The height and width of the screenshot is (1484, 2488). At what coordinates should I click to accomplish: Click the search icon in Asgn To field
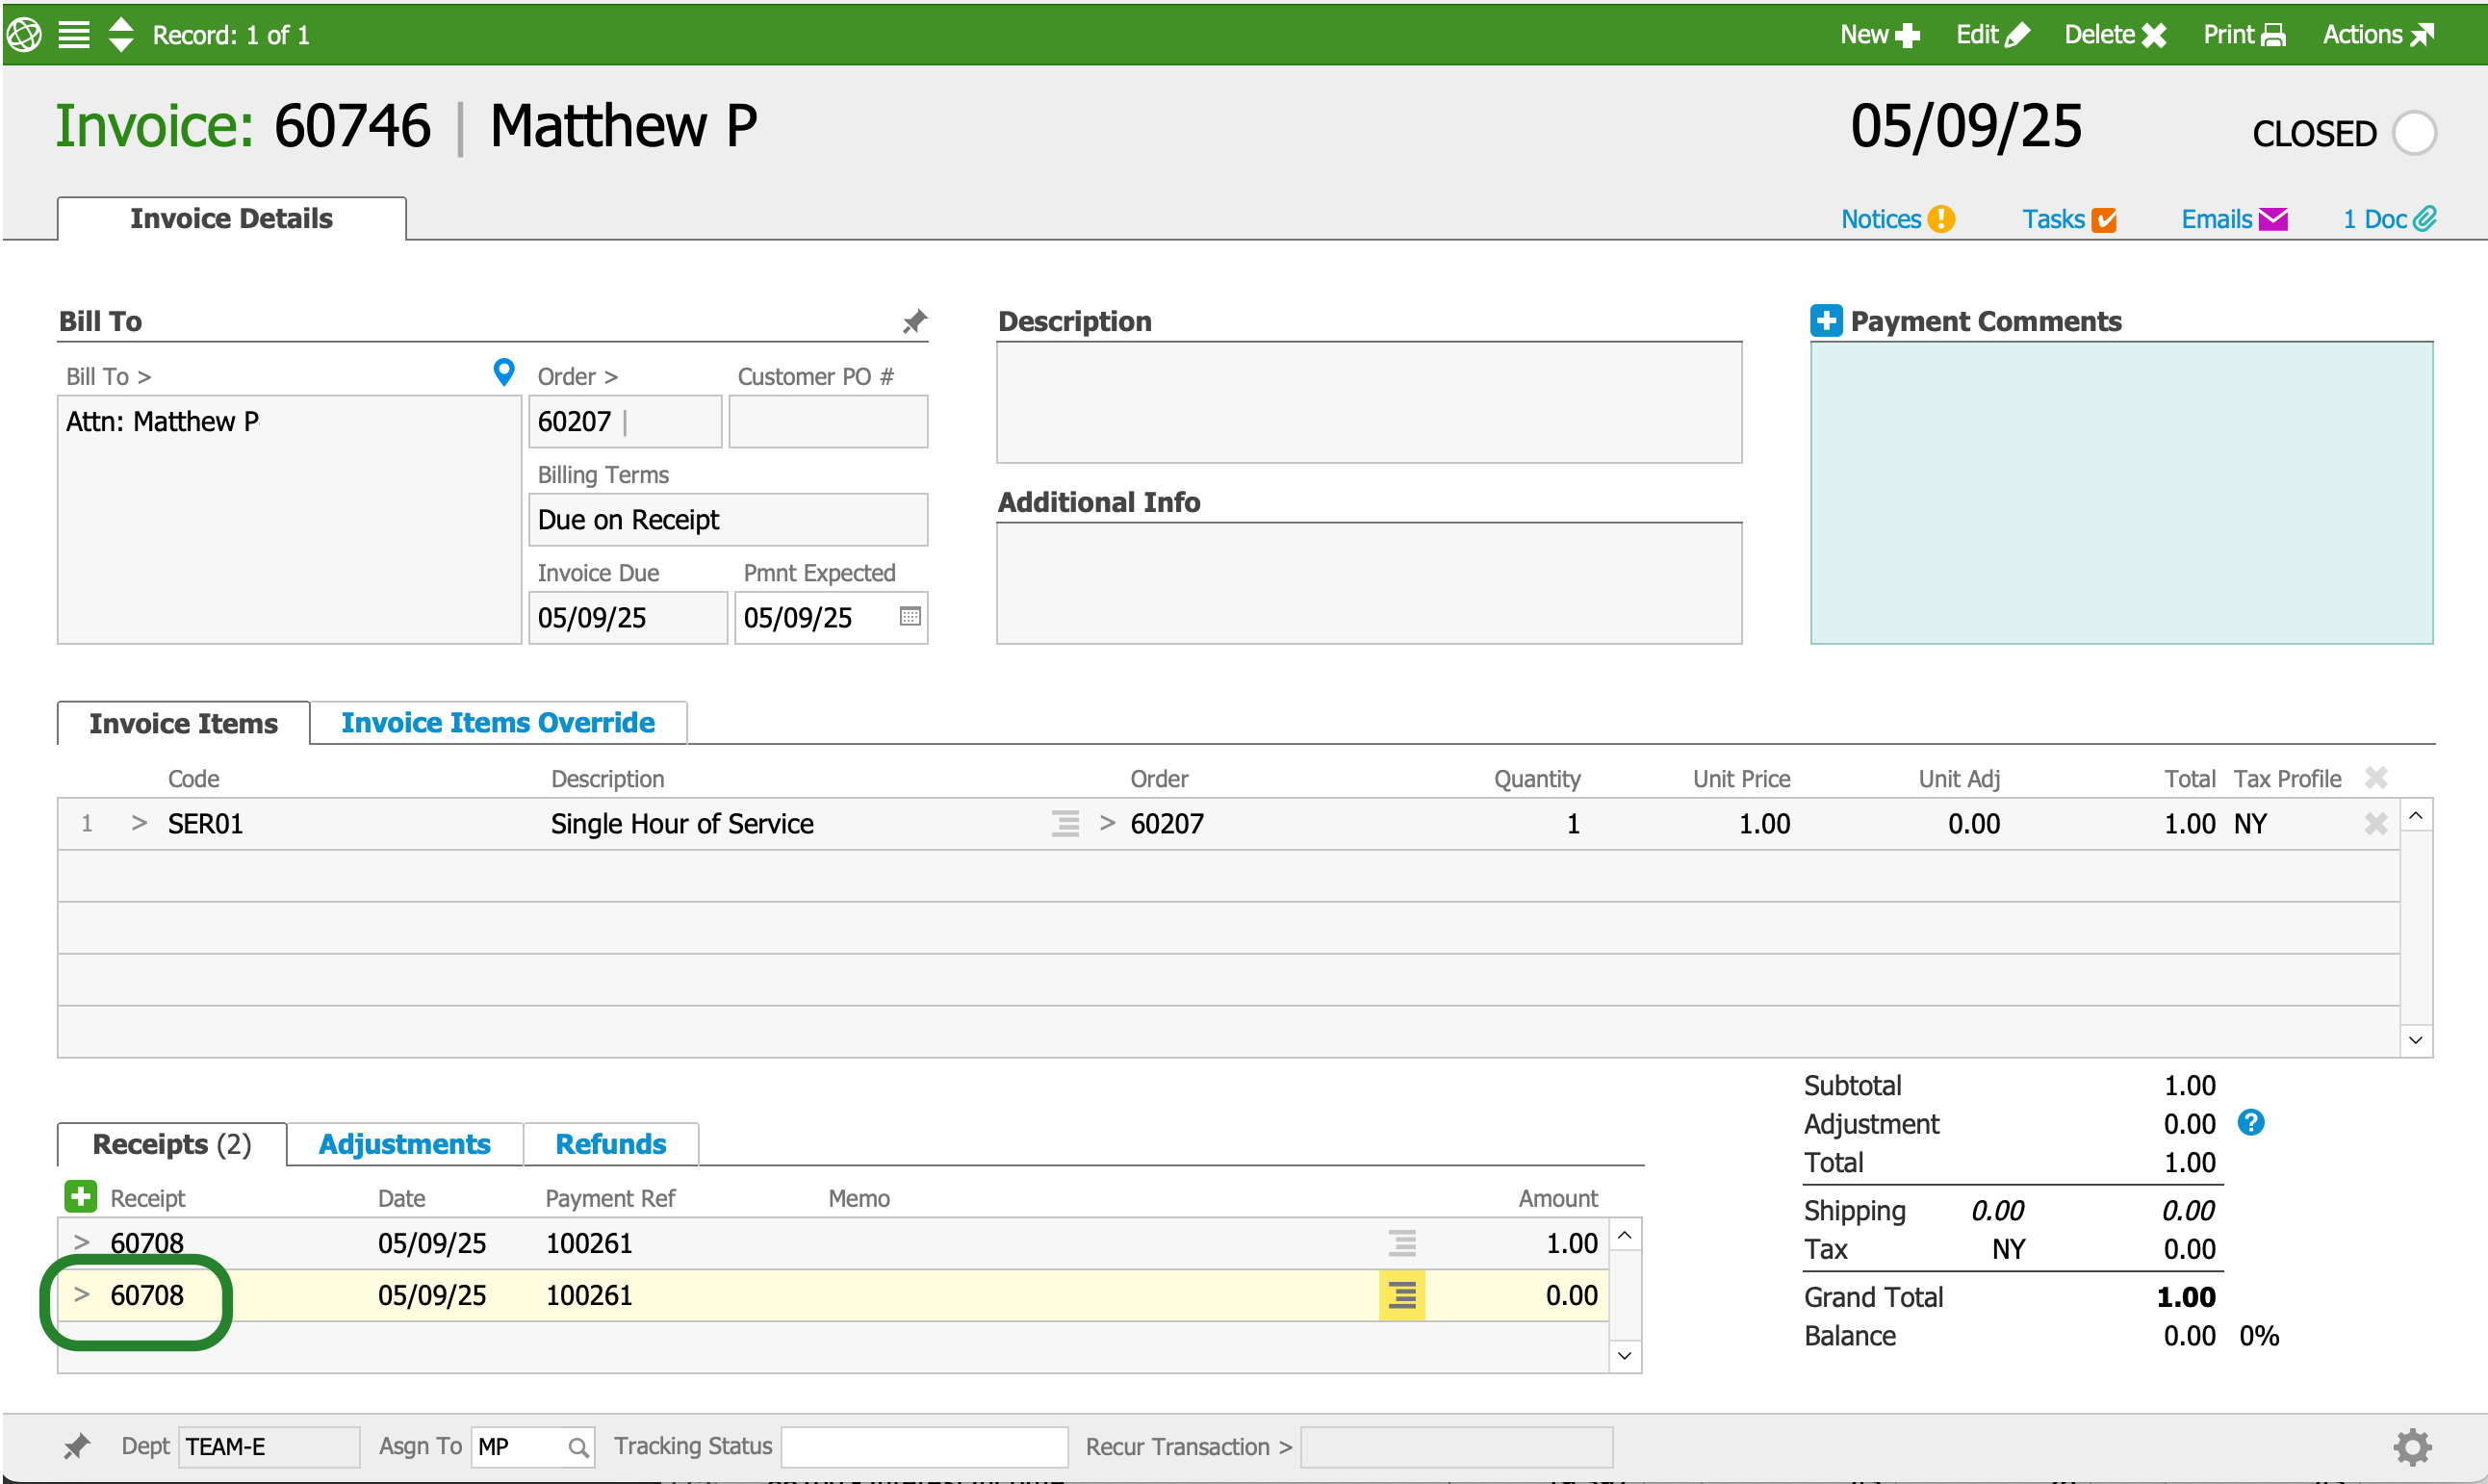577,1447
